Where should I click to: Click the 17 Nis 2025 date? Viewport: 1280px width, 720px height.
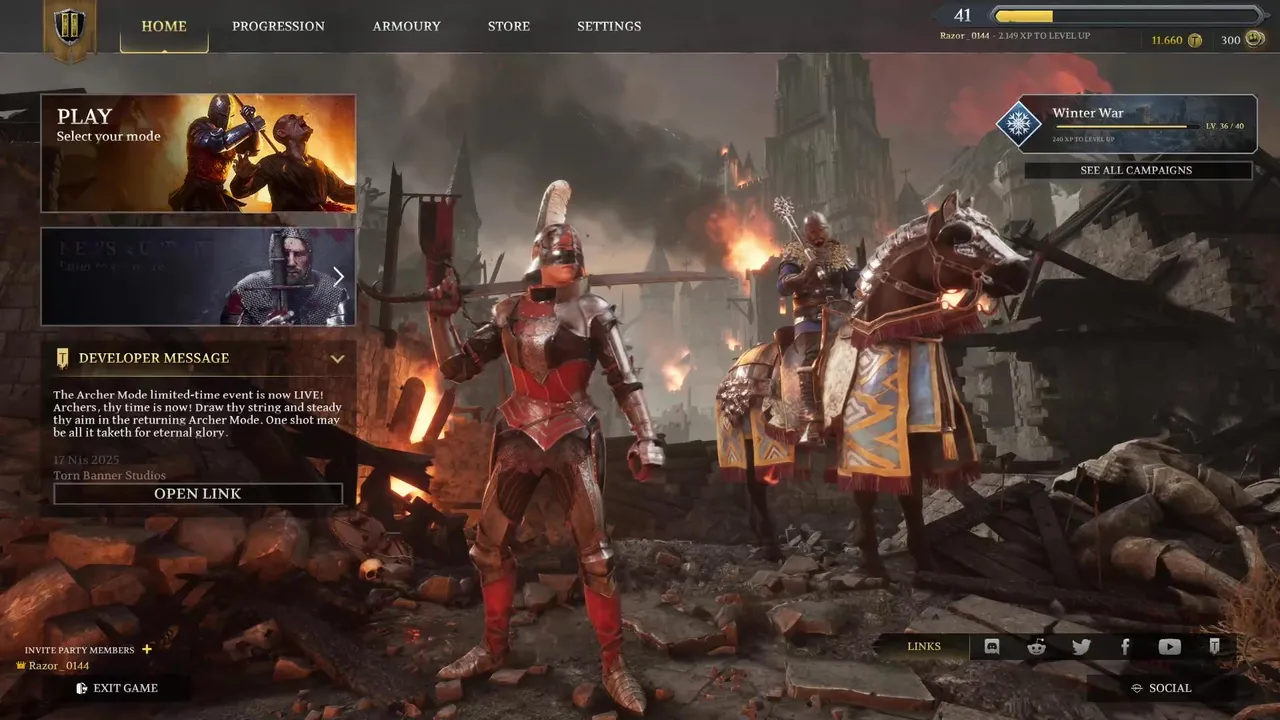click(84, 460)
